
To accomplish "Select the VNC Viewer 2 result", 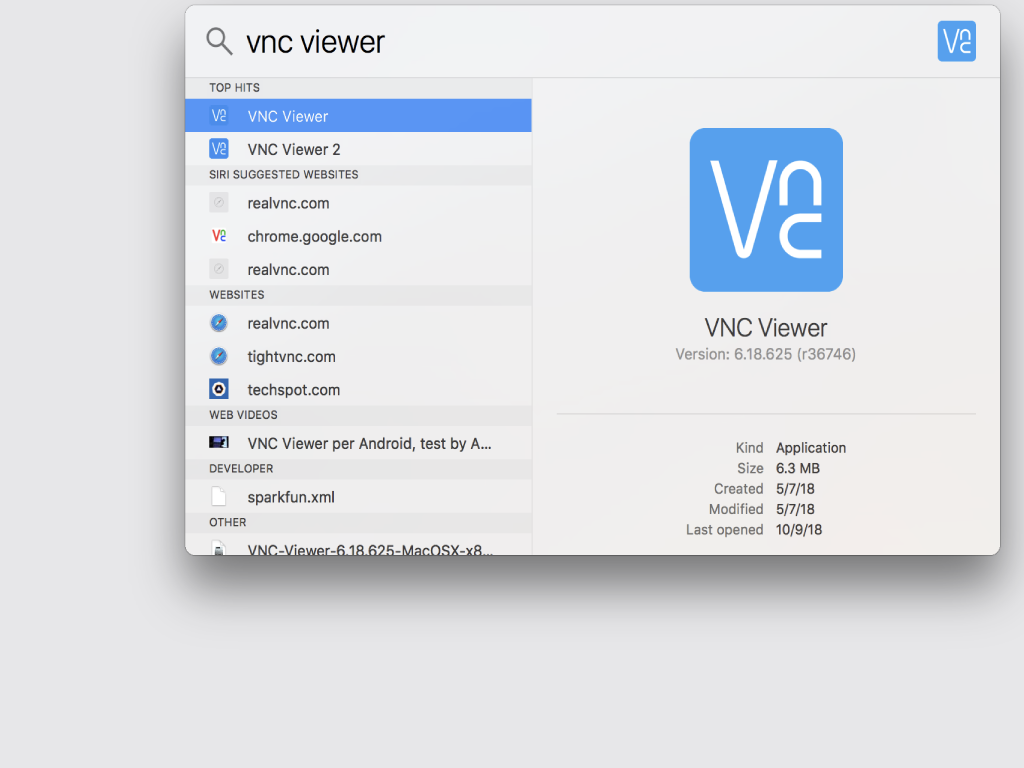I will pyautogui.click(x=358, y=149).
